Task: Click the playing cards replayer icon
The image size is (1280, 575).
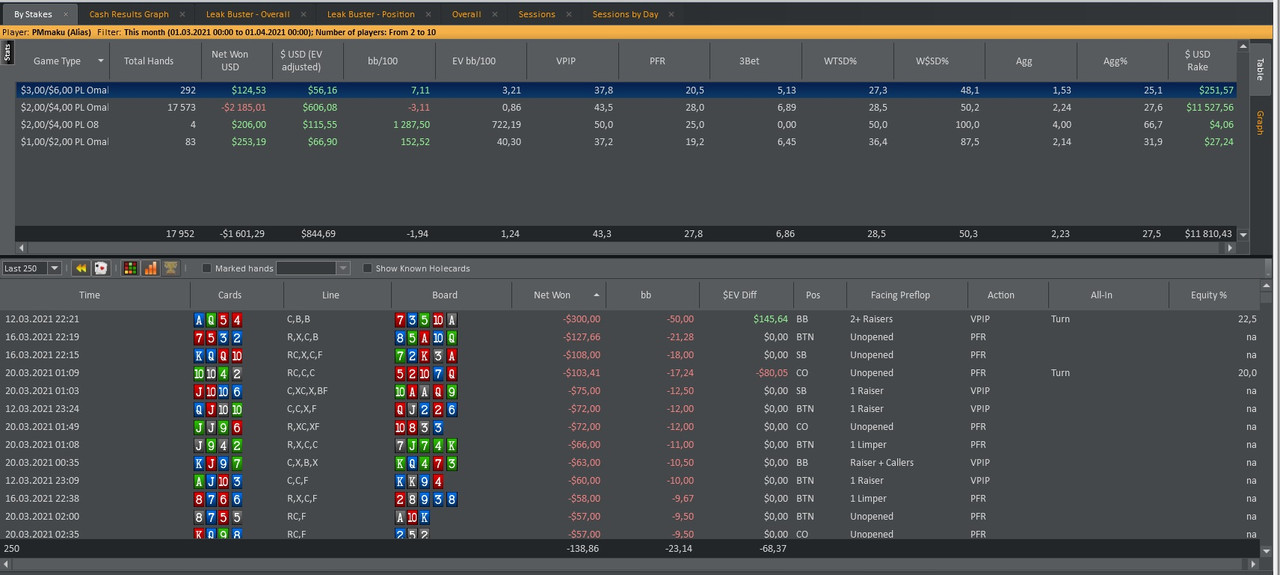Action: pos(101,268)
